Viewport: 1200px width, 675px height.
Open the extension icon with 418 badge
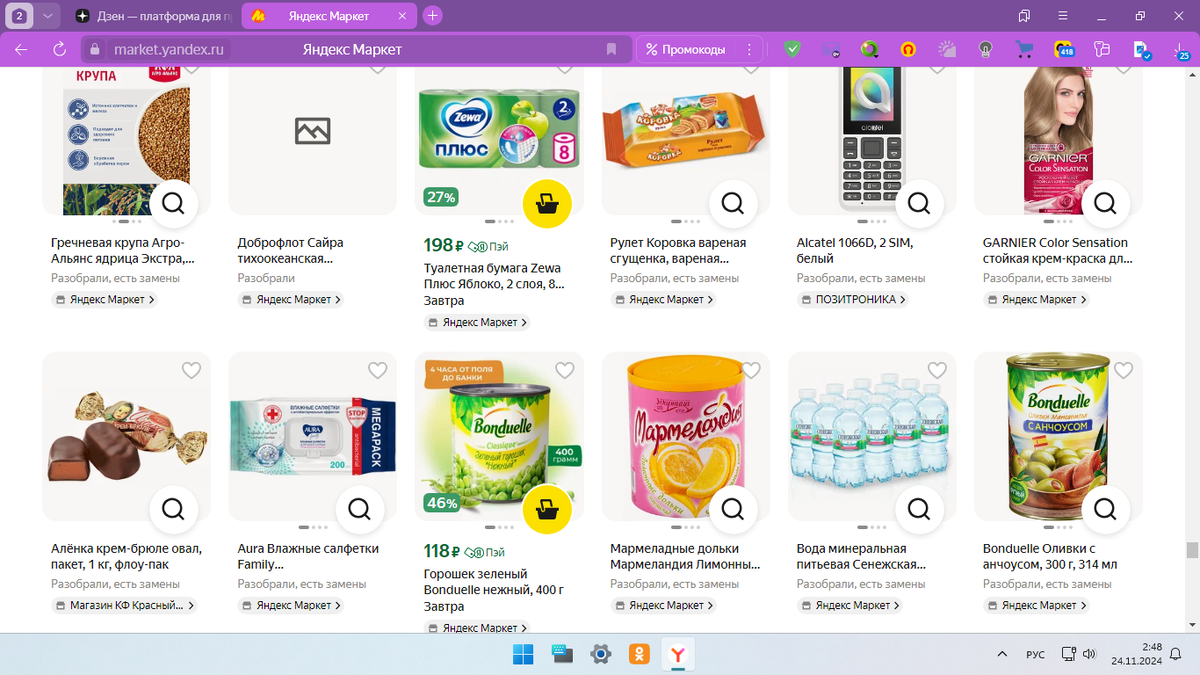[x=1063, y=49]
